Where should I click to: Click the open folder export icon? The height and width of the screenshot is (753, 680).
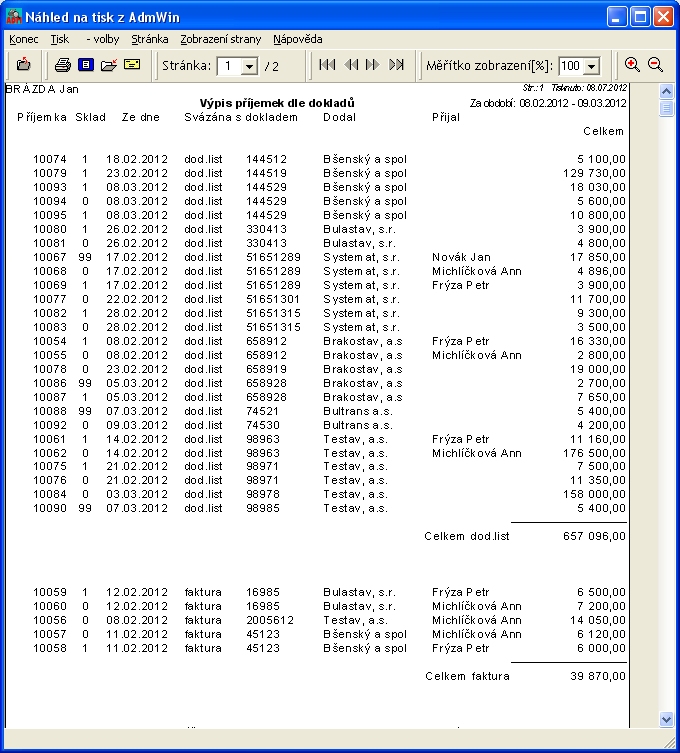point(109,65)
